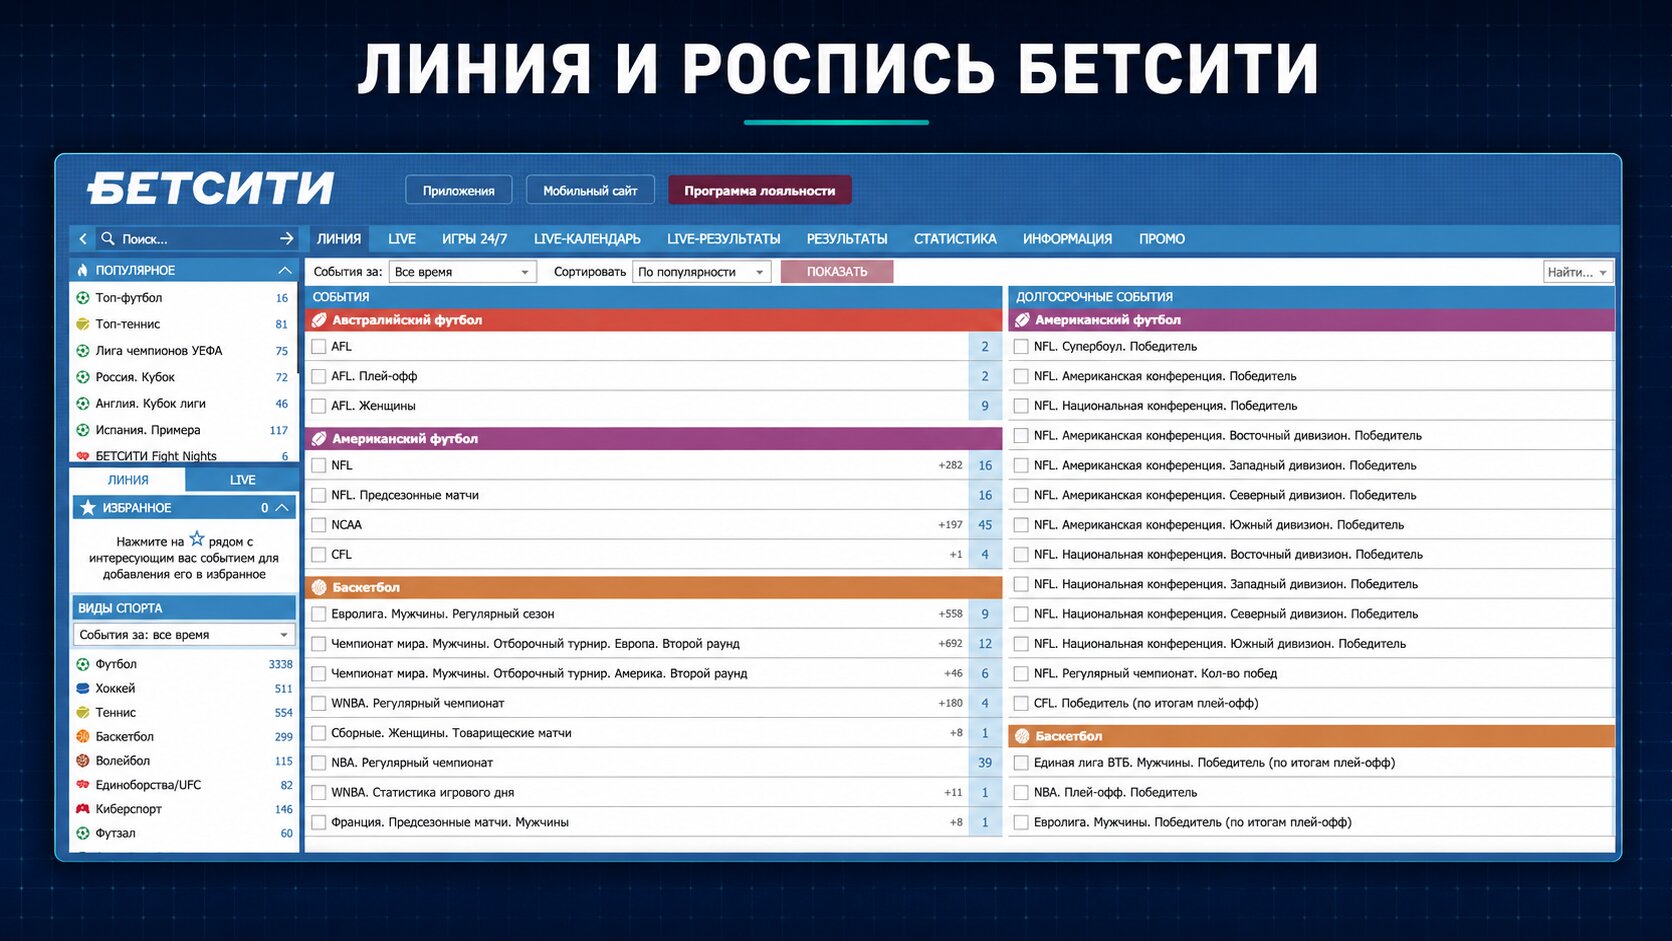
Task: Click the basketball icon in events Баскетбол header
Action: tap(319, 588)
